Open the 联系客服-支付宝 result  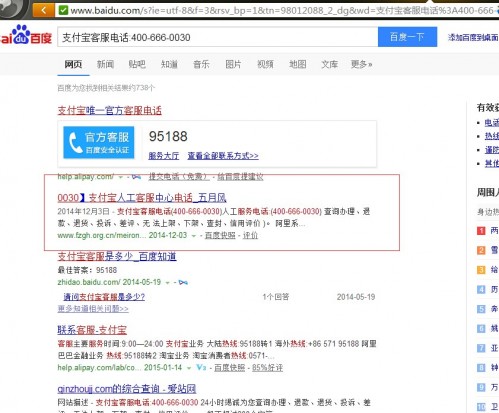92,330
